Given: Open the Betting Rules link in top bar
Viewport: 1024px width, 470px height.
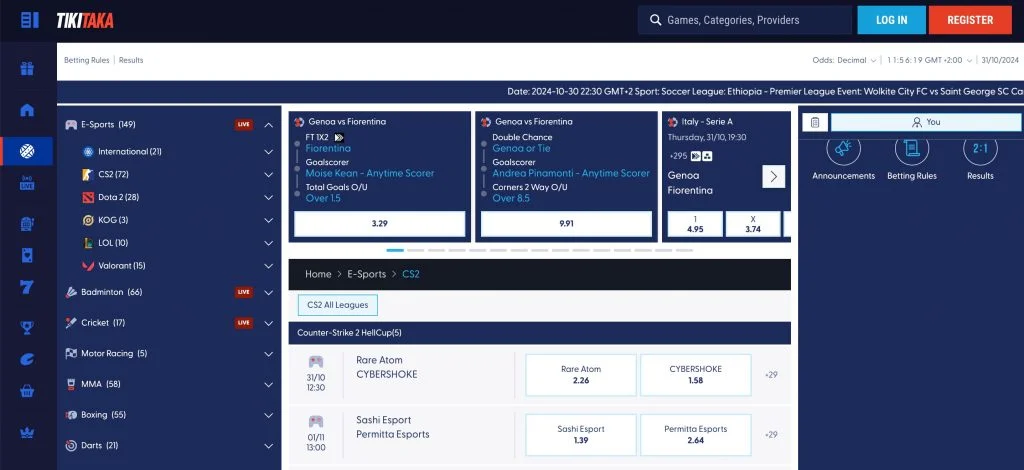Looking at the screenshot, I should [87, 60].
